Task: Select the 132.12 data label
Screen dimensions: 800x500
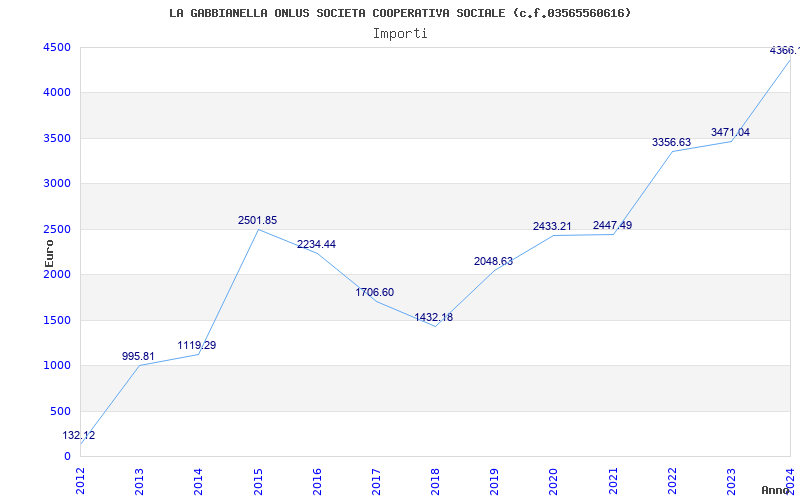Action: pyautogui.click(x=79, y=436)
